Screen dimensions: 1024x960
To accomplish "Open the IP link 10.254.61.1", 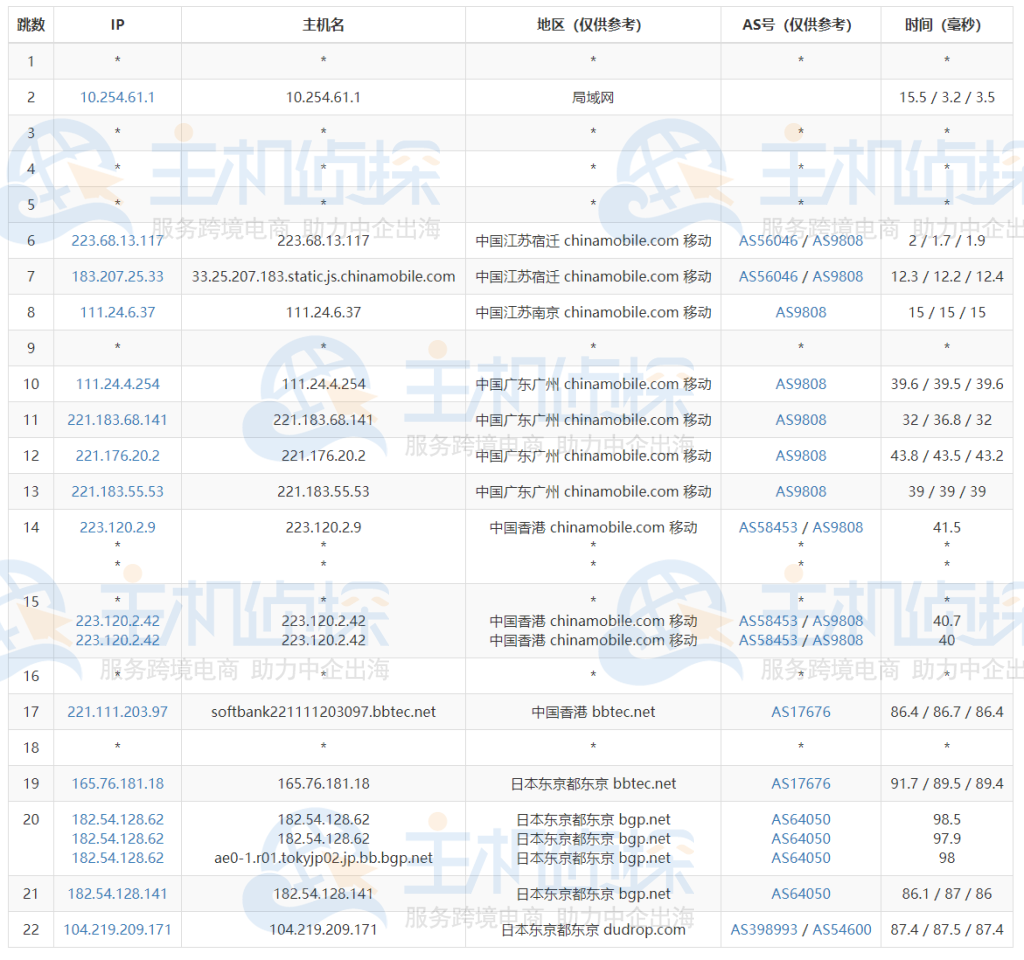I will coord(117,97).
